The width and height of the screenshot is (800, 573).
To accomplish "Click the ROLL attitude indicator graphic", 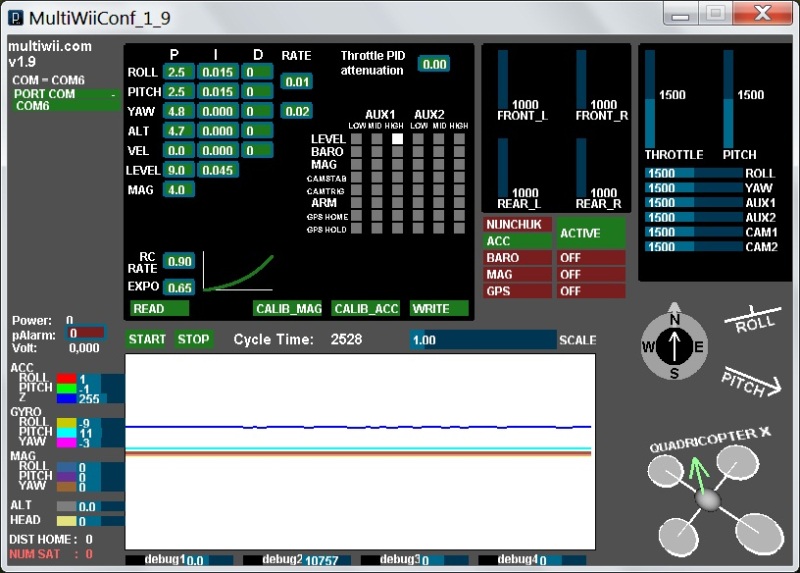I will [x=753, y=320].
